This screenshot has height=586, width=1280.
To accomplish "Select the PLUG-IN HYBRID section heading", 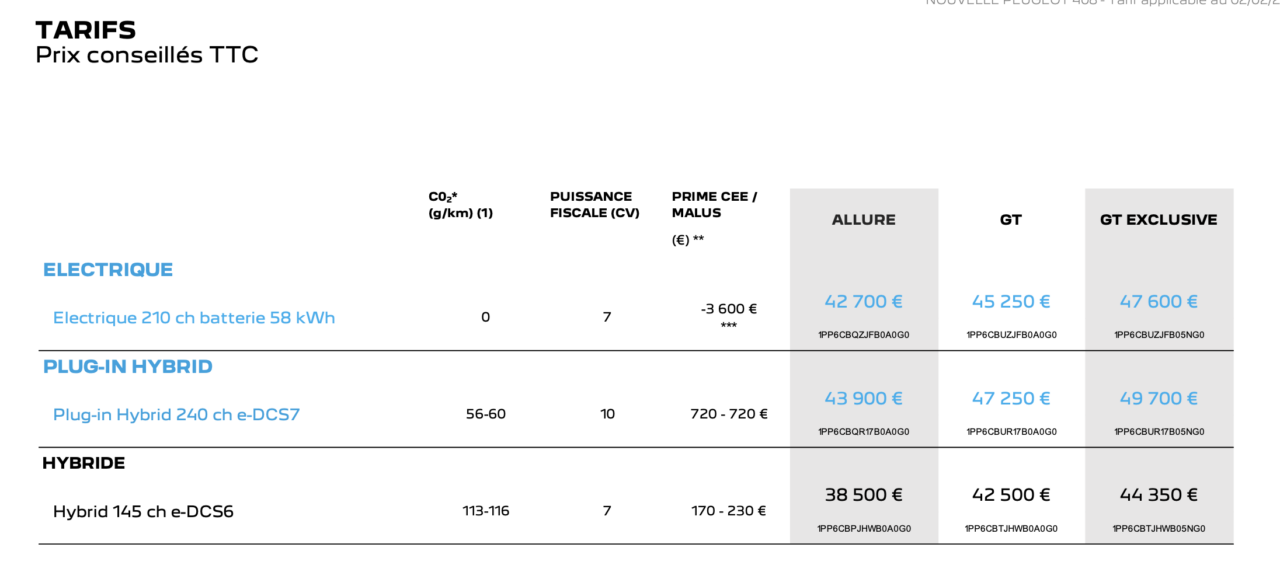I will pyautogui.click(x=128, y=367).
